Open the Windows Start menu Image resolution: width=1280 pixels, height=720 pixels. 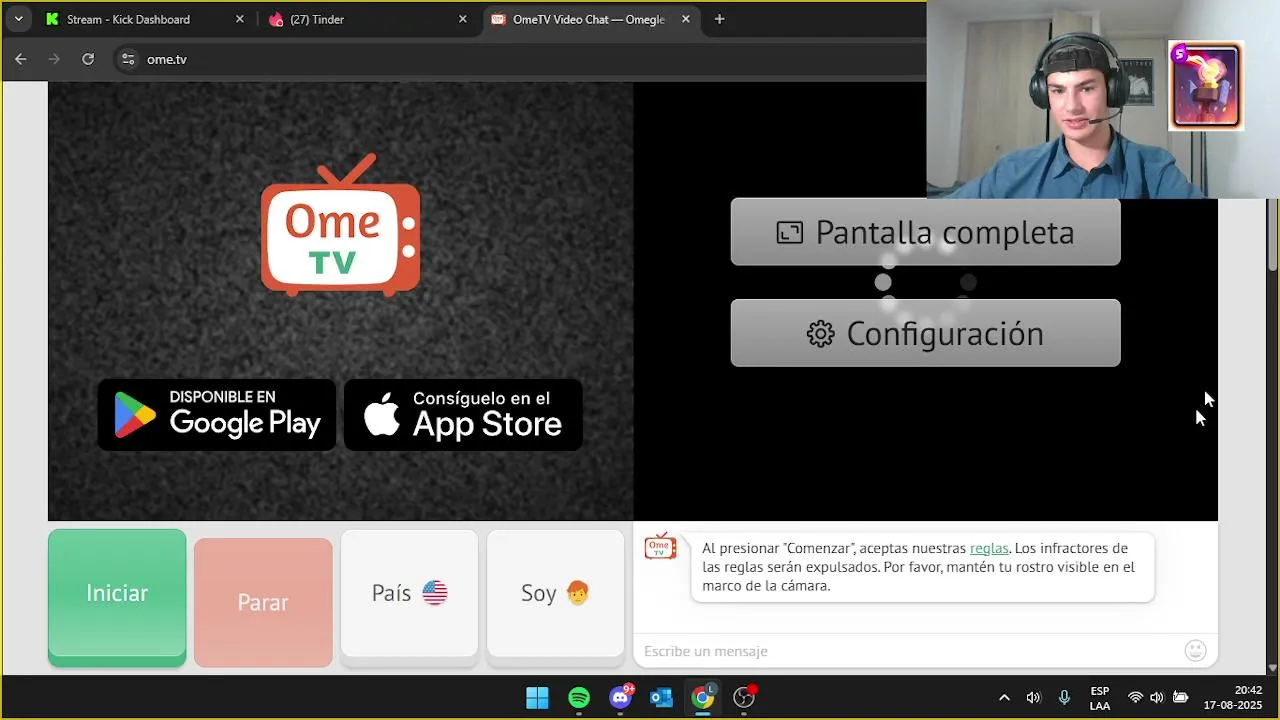[537, 698]
